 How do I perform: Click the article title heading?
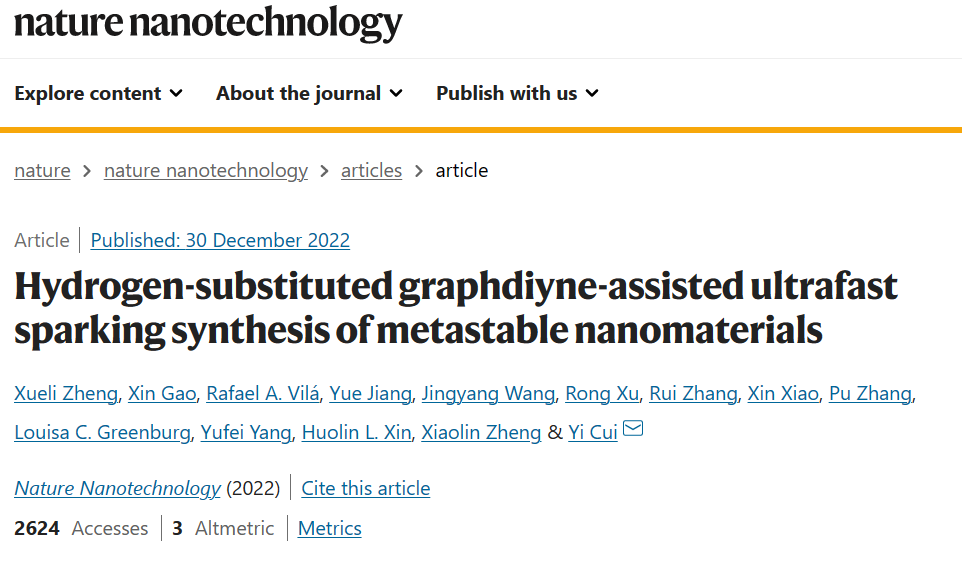tap(455, 308)
